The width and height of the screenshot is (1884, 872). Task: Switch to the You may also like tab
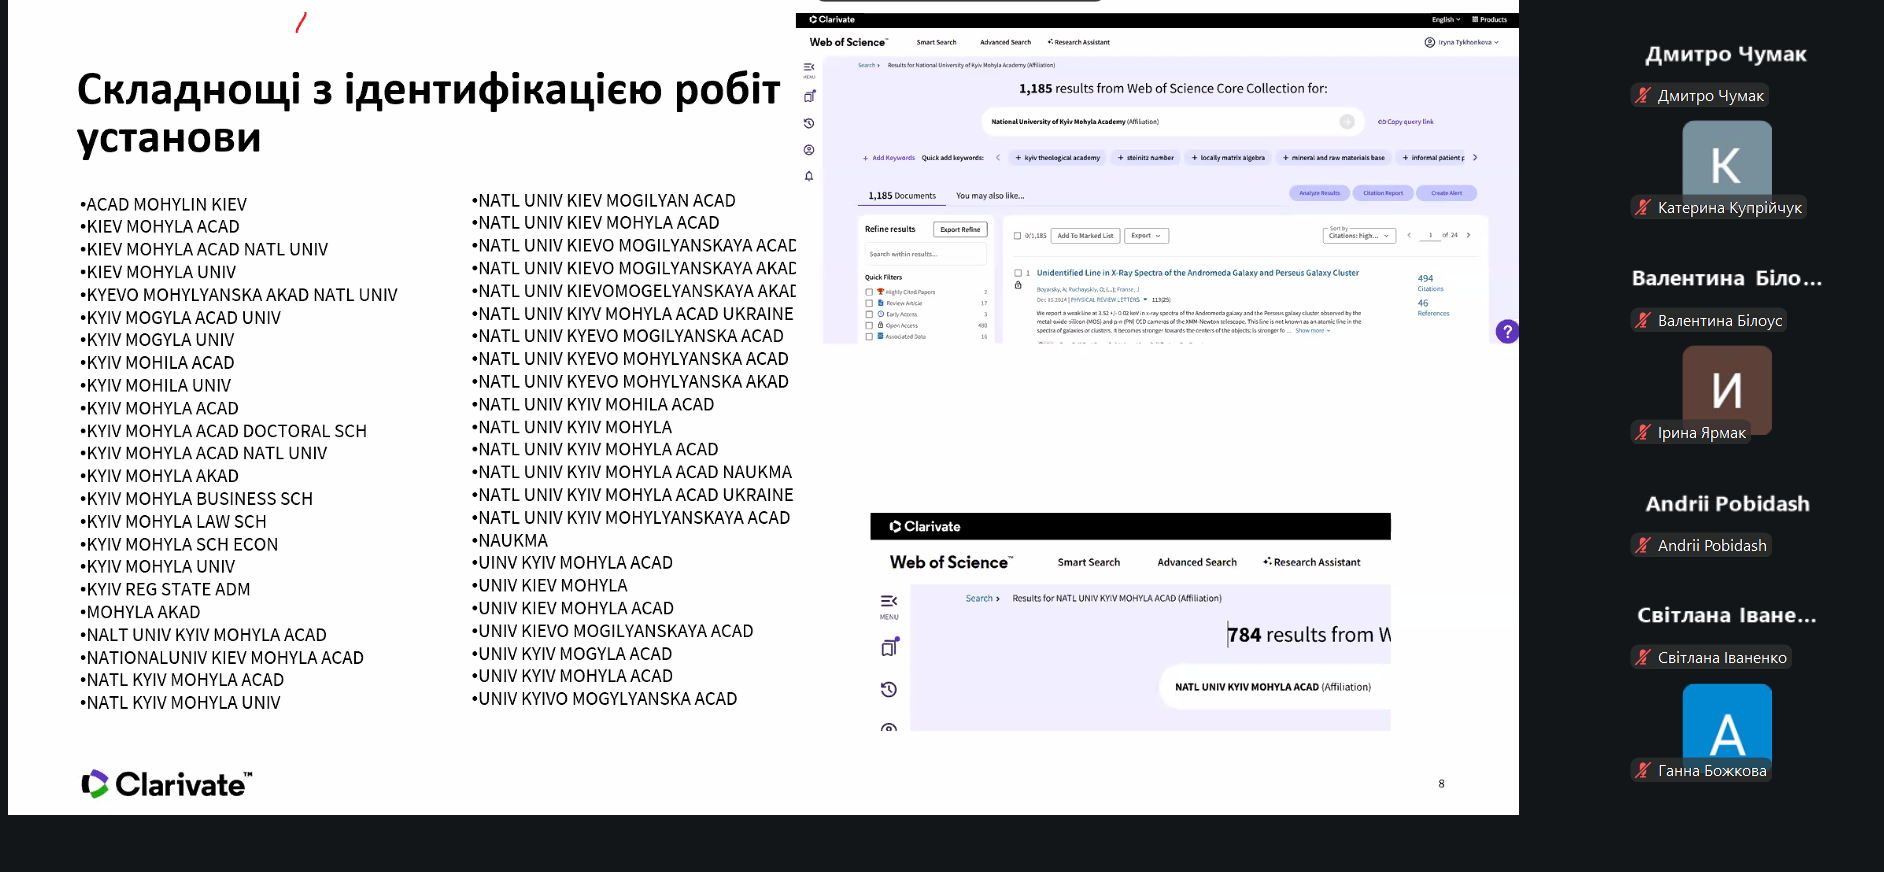(x=989, y=196)
